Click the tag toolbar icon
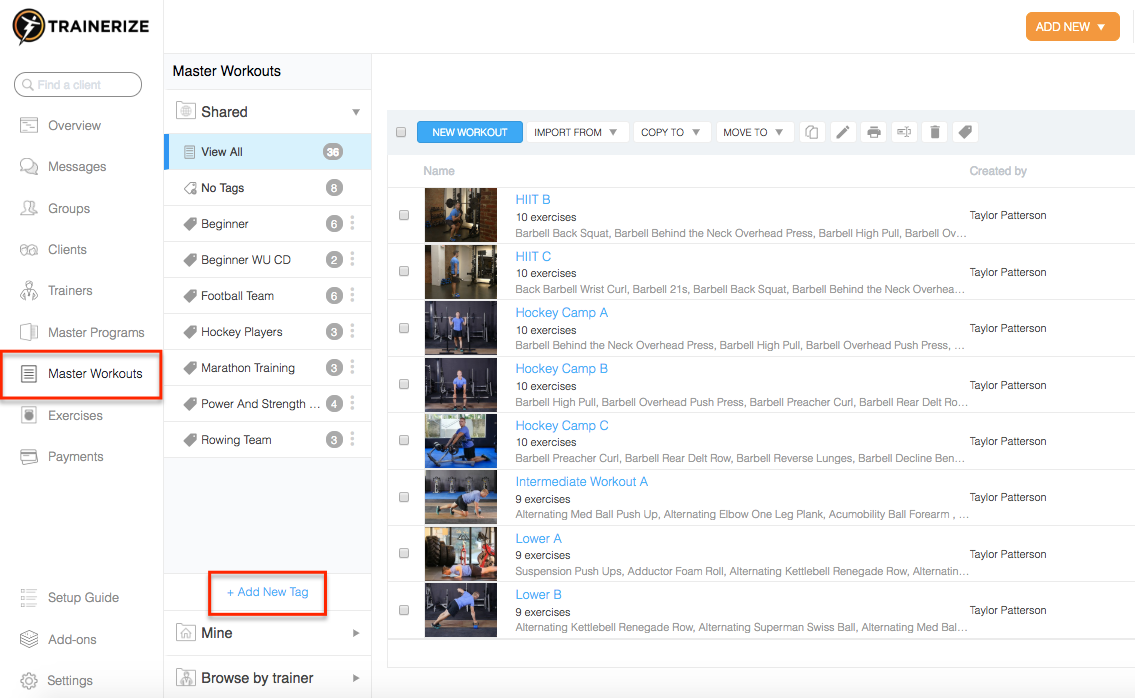The height and width of the screenshot is (698, 1135). (965, 132)
